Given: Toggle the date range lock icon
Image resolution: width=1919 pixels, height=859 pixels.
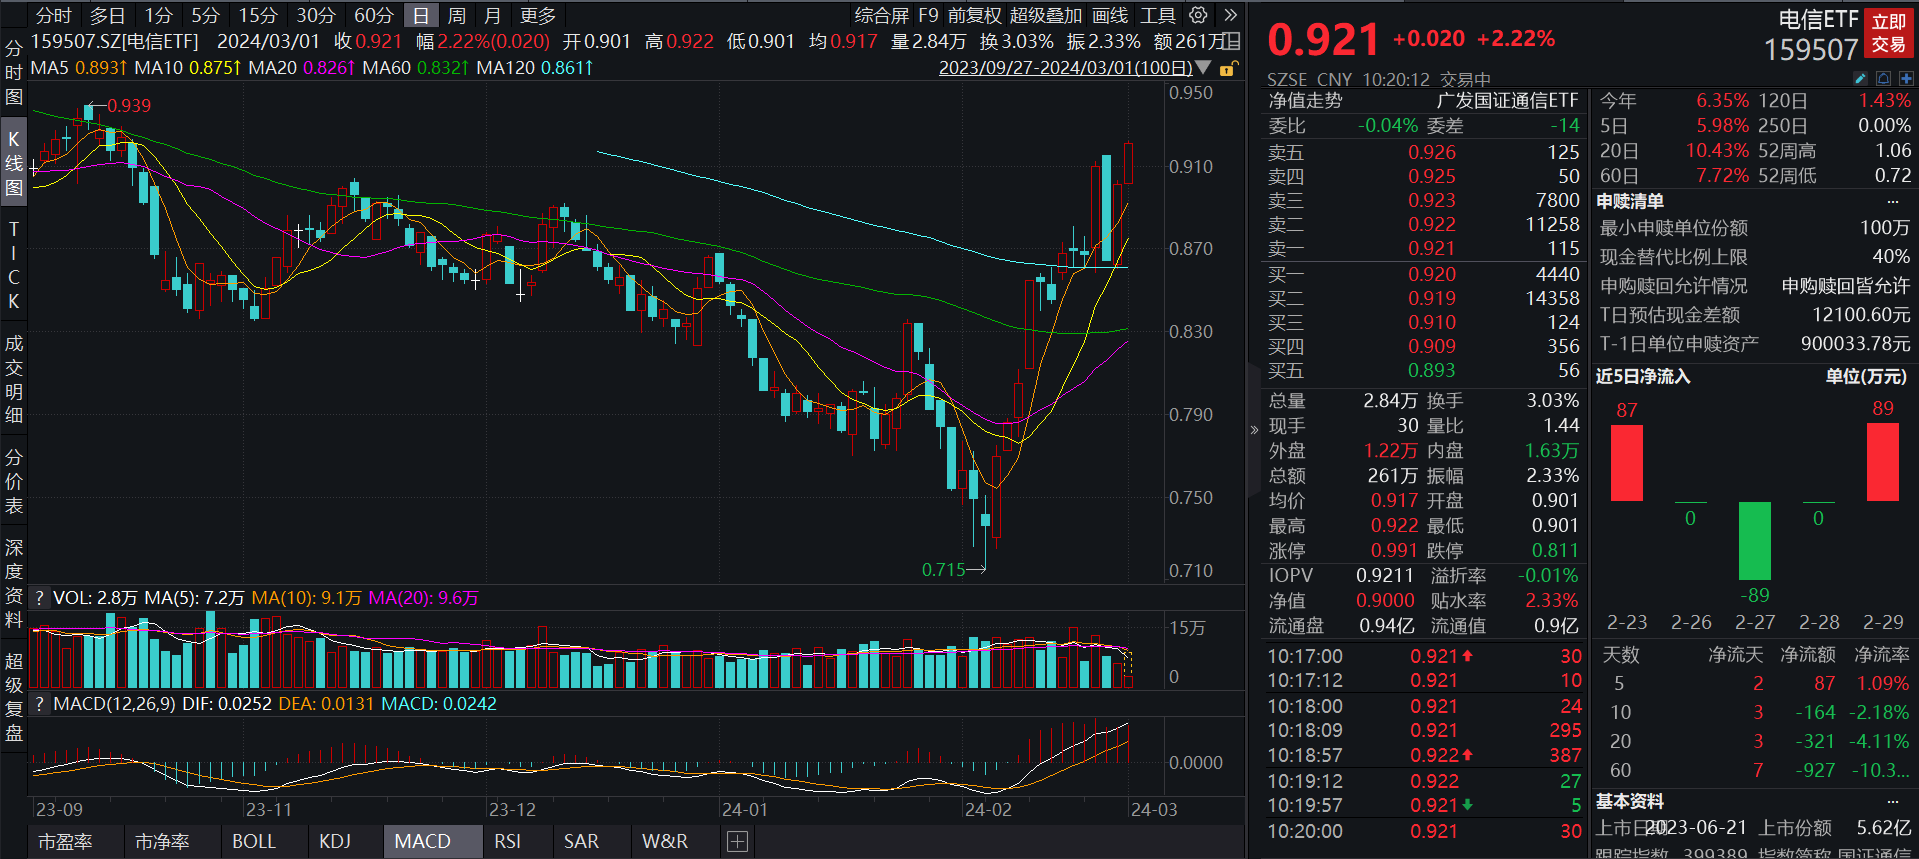Looking at the screenshot, I should (1228, 68).
